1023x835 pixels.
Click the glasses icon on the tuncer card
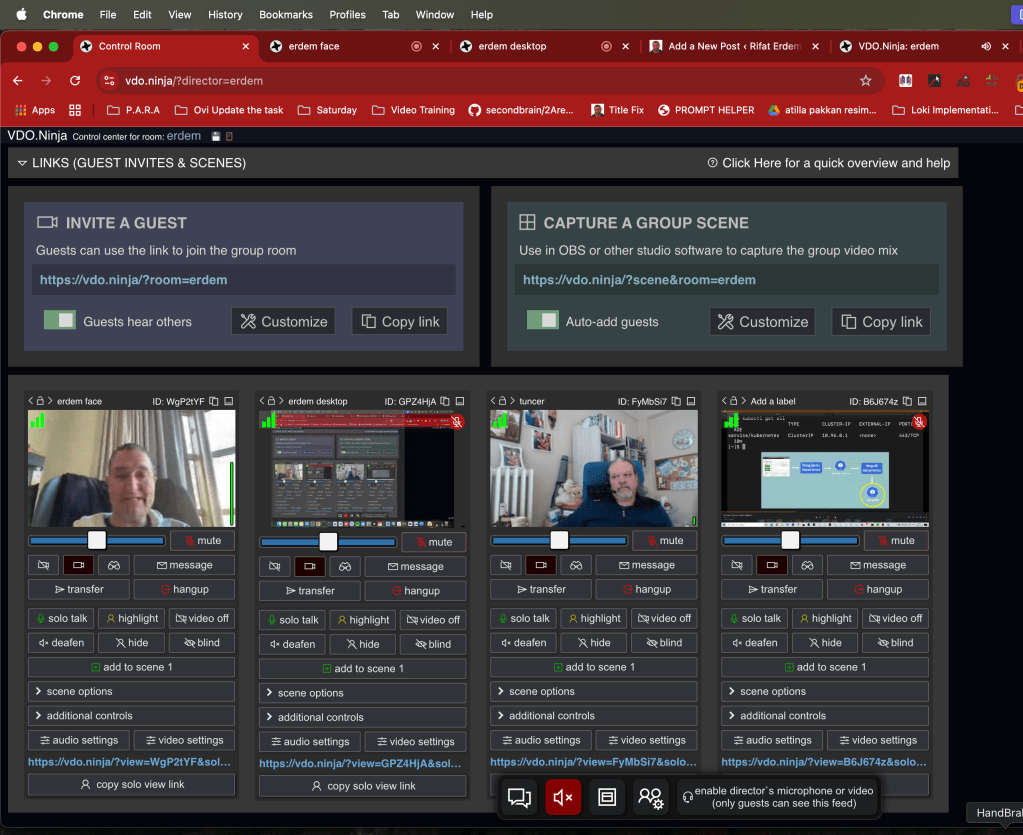click(x=576, y=565)
